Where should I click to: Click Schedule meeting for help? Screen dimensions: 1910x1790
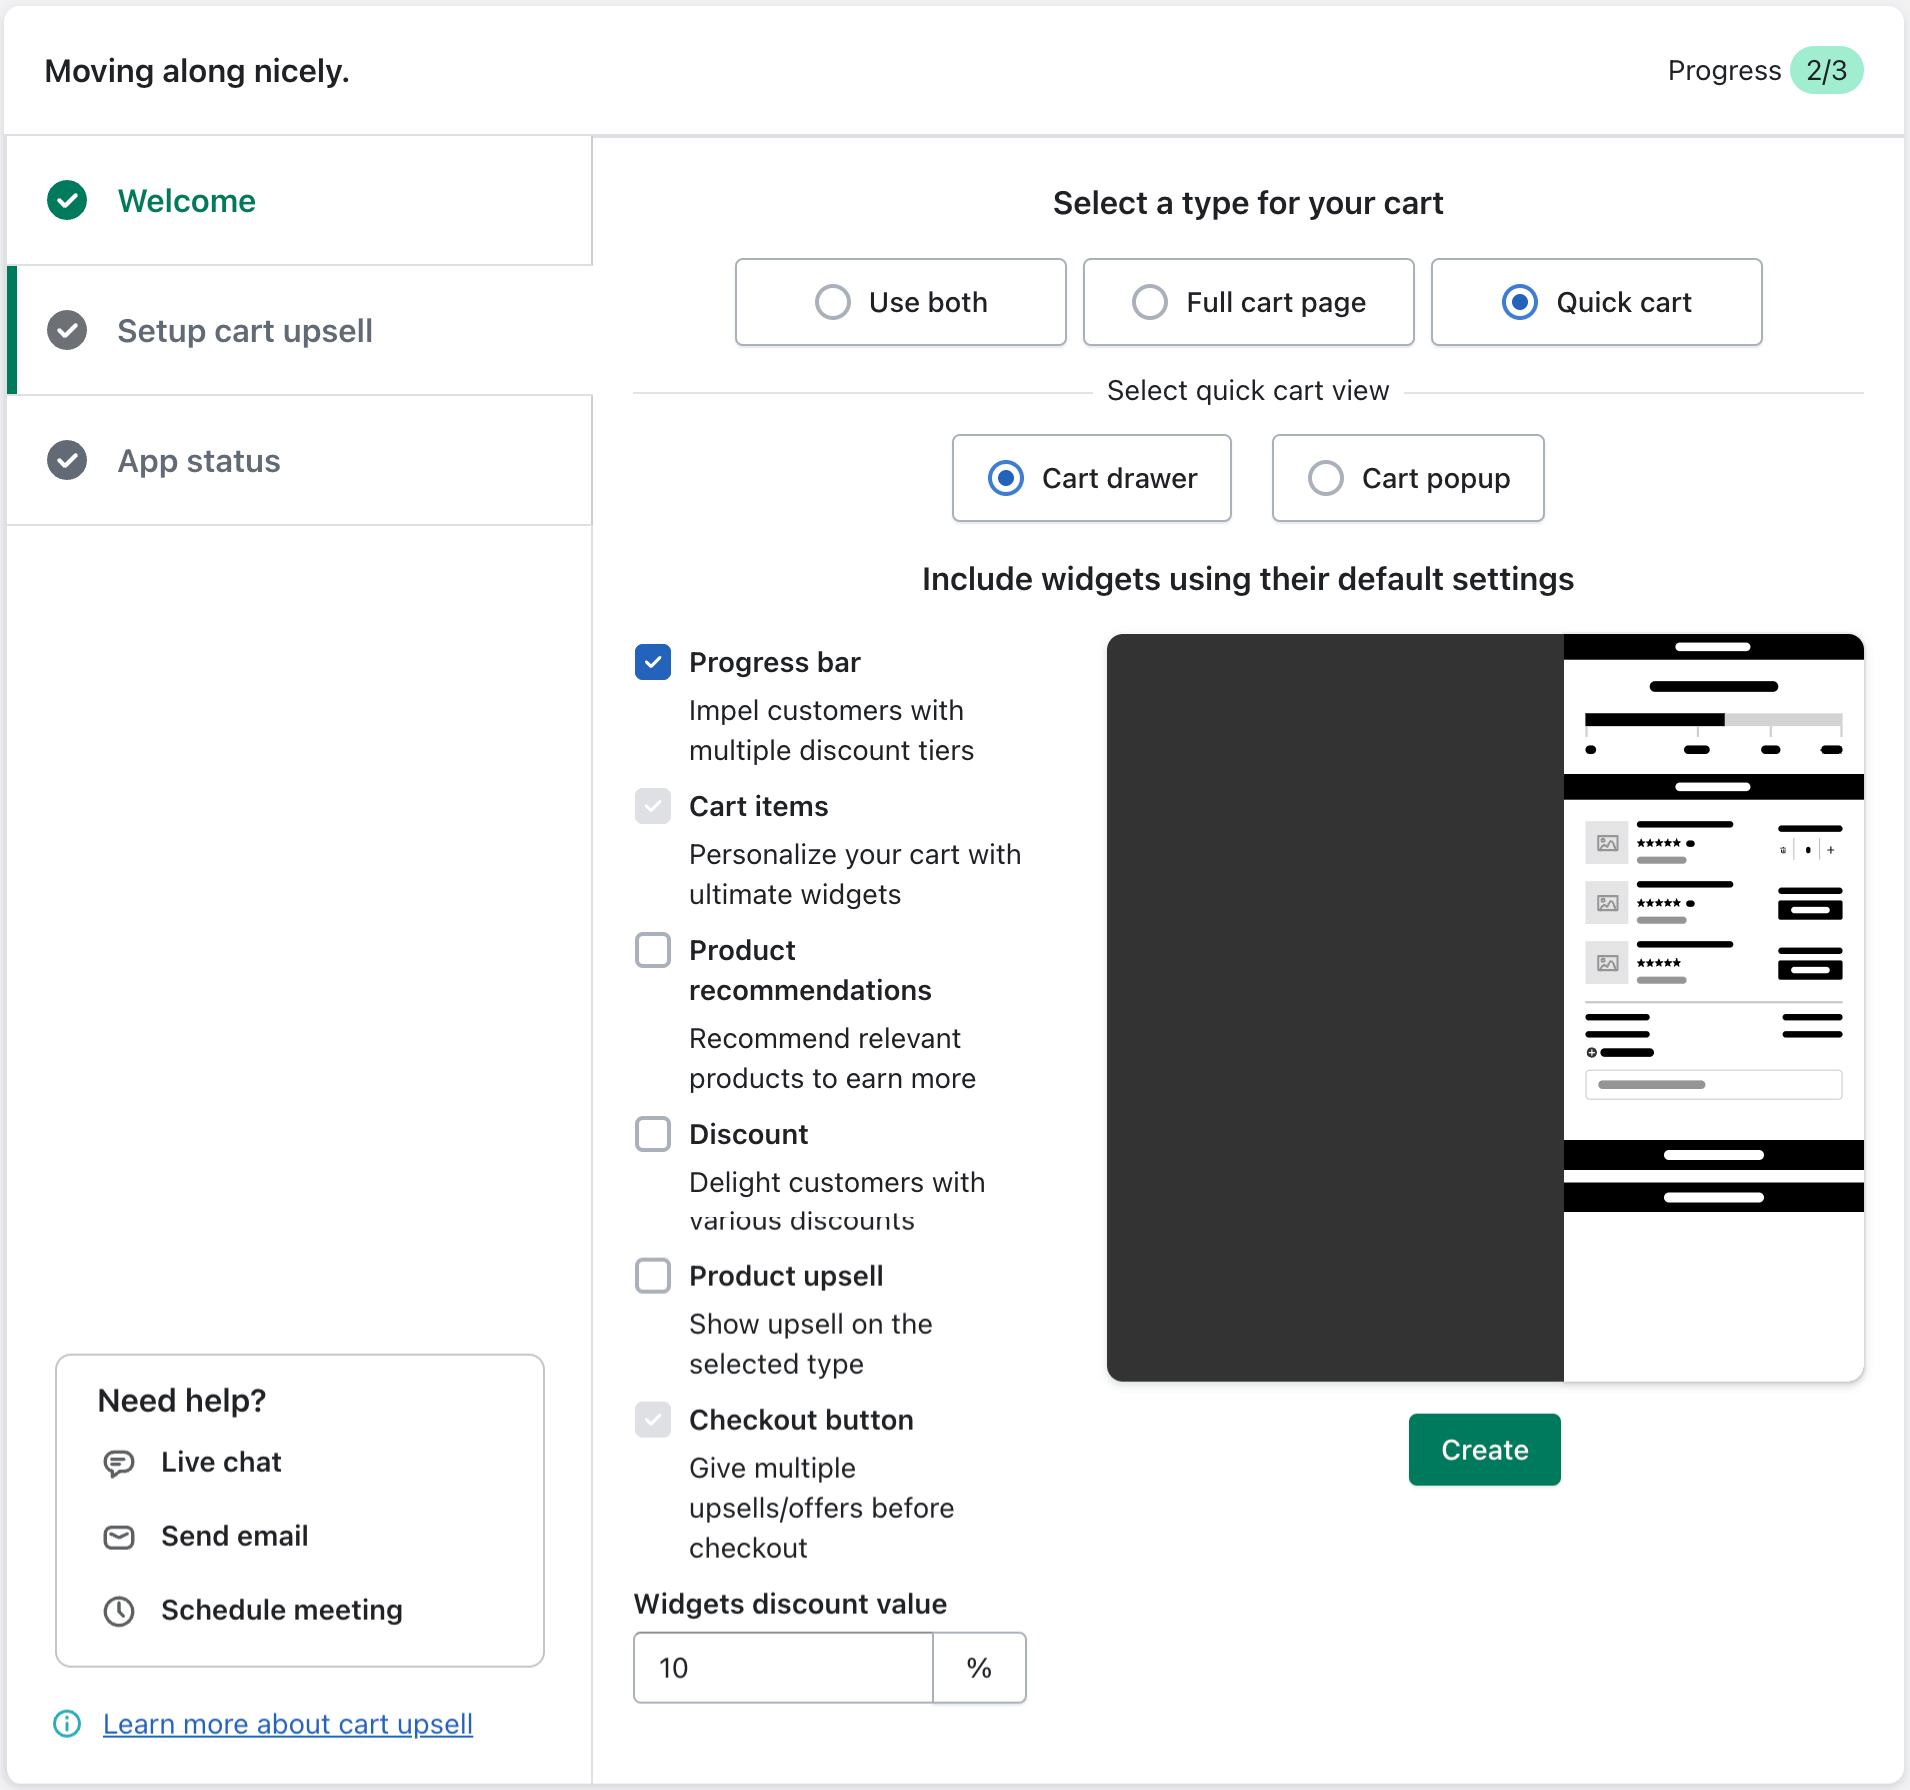point(282,1611)
